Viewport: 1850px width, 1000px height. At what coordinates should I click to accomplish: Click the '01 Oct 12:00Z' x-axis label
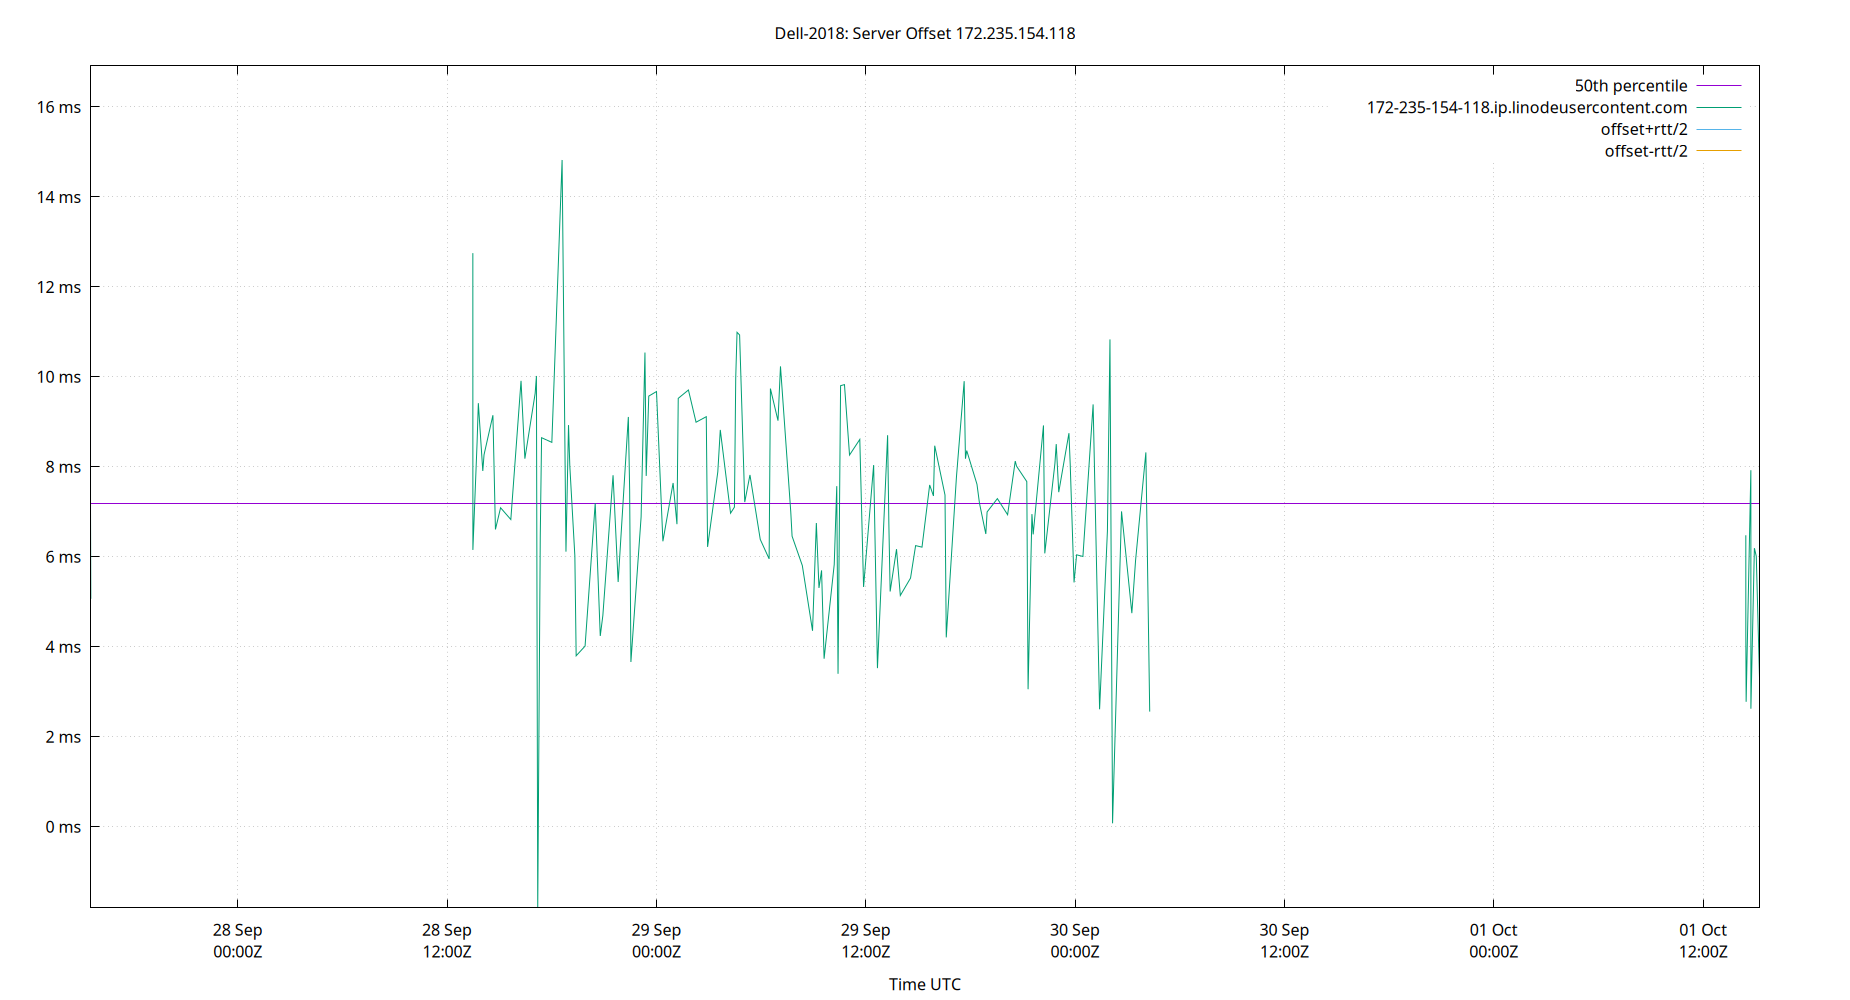1703,941
